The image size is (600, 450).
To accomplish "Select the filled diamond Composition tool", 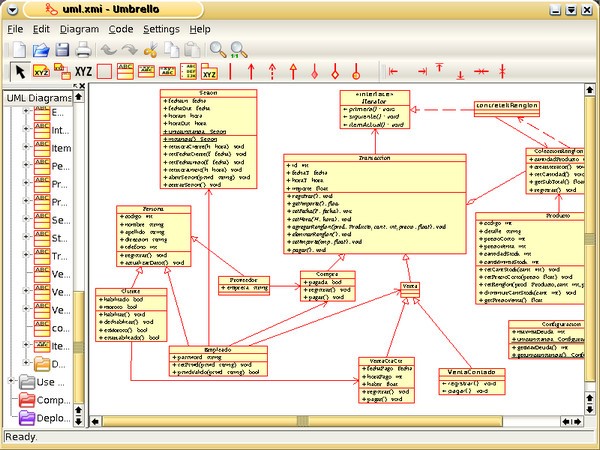I will [x=314, y=72].
